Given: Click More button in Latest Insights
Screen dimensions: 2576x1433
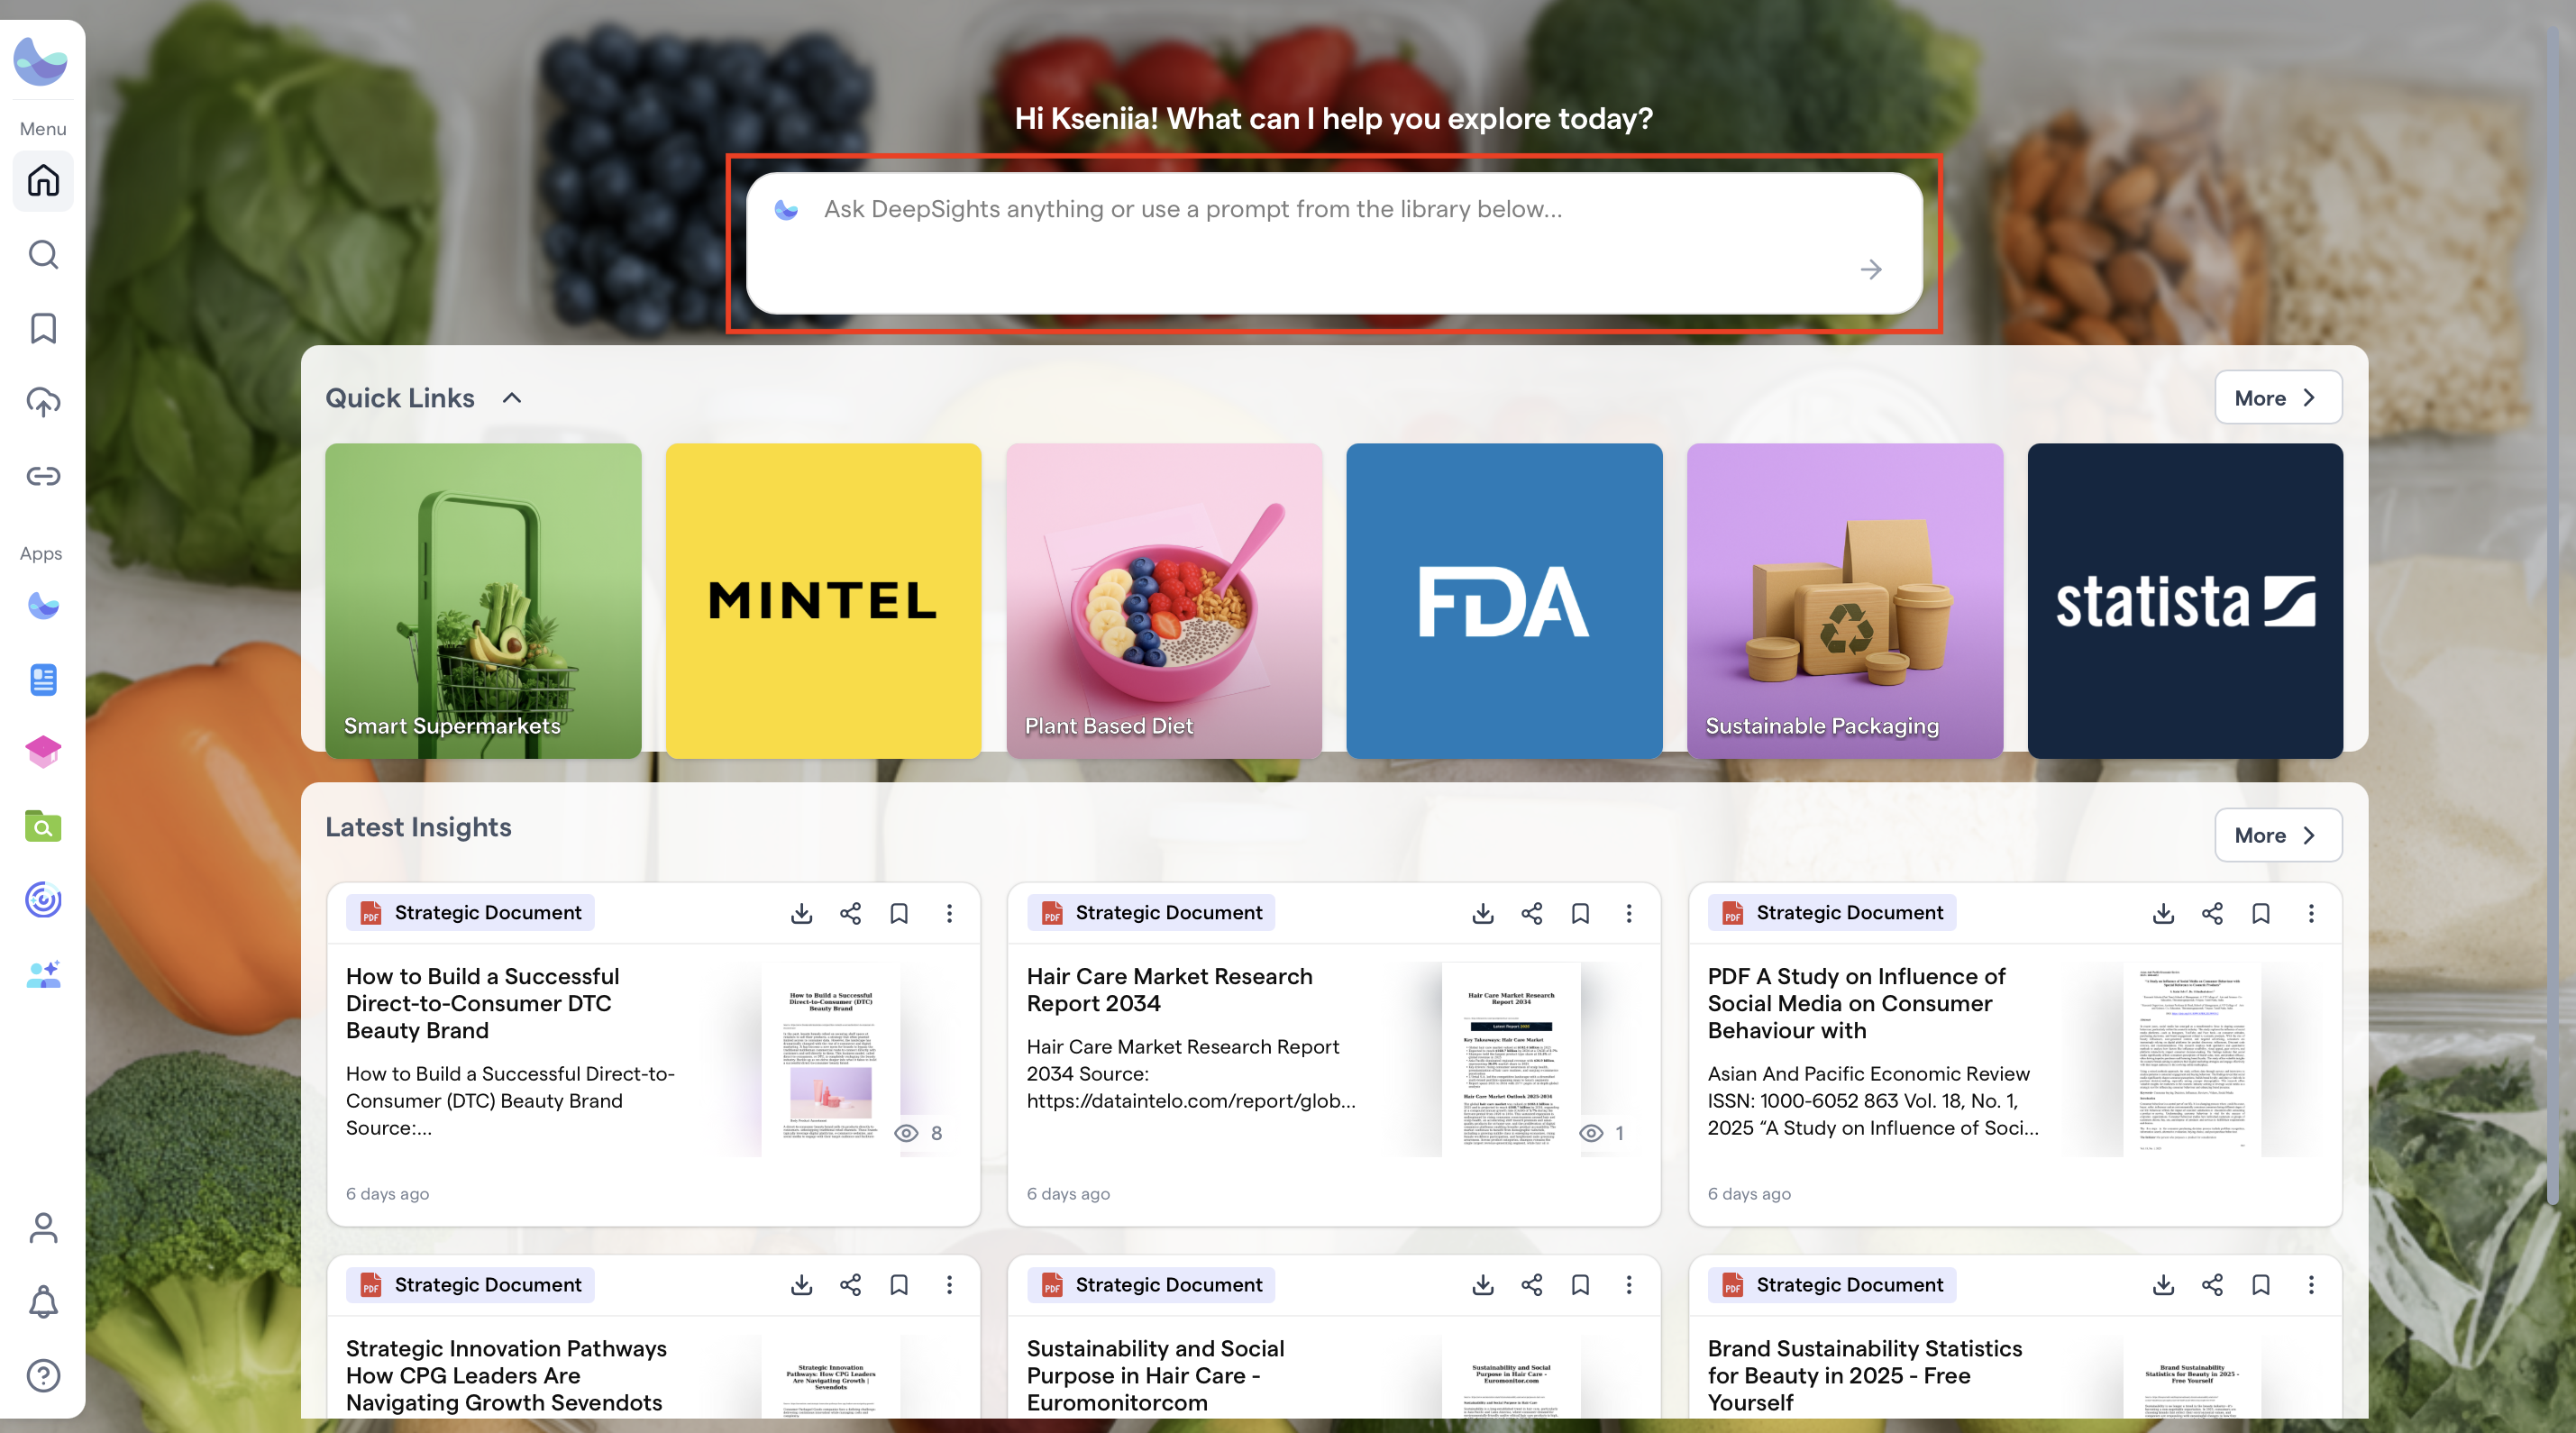Looking at the screenshot, I should pyautogui.click(x=2278, y=835).
